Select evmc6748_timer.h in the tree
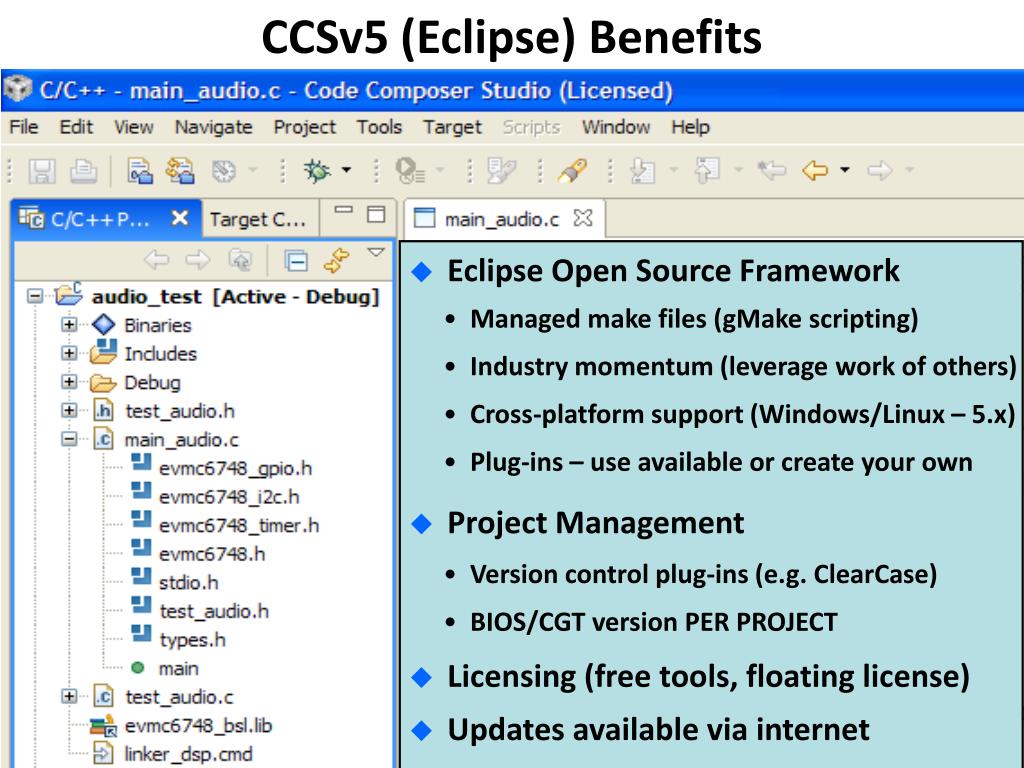 (239, 526)
